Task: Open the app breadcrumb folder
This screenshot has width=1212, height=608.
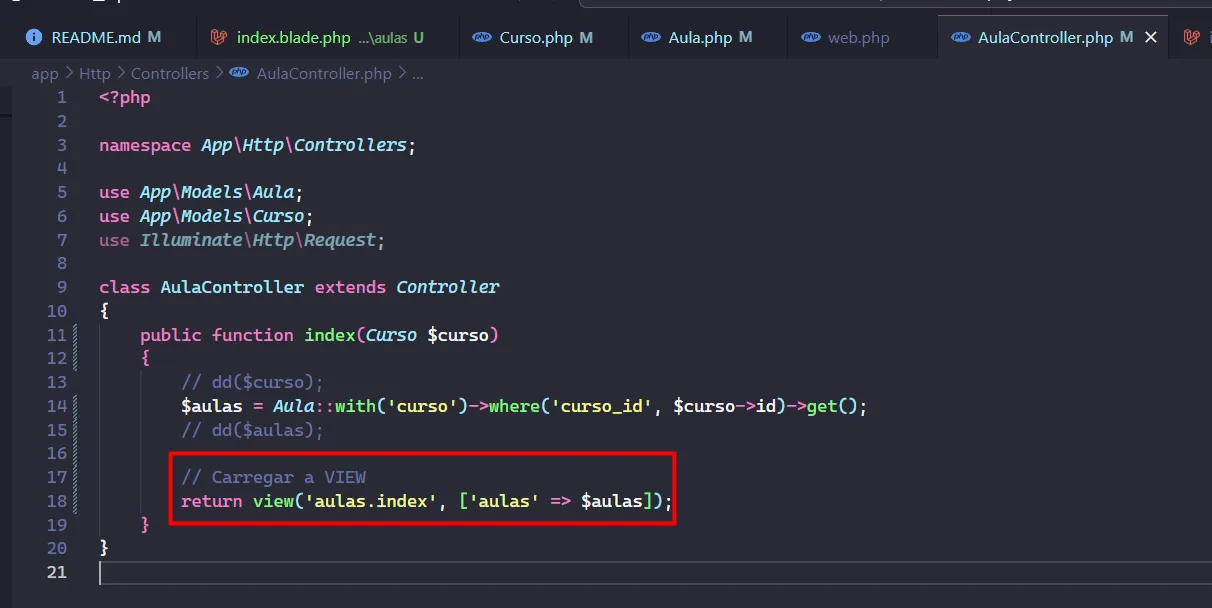Action: click(x=45, y=73)
